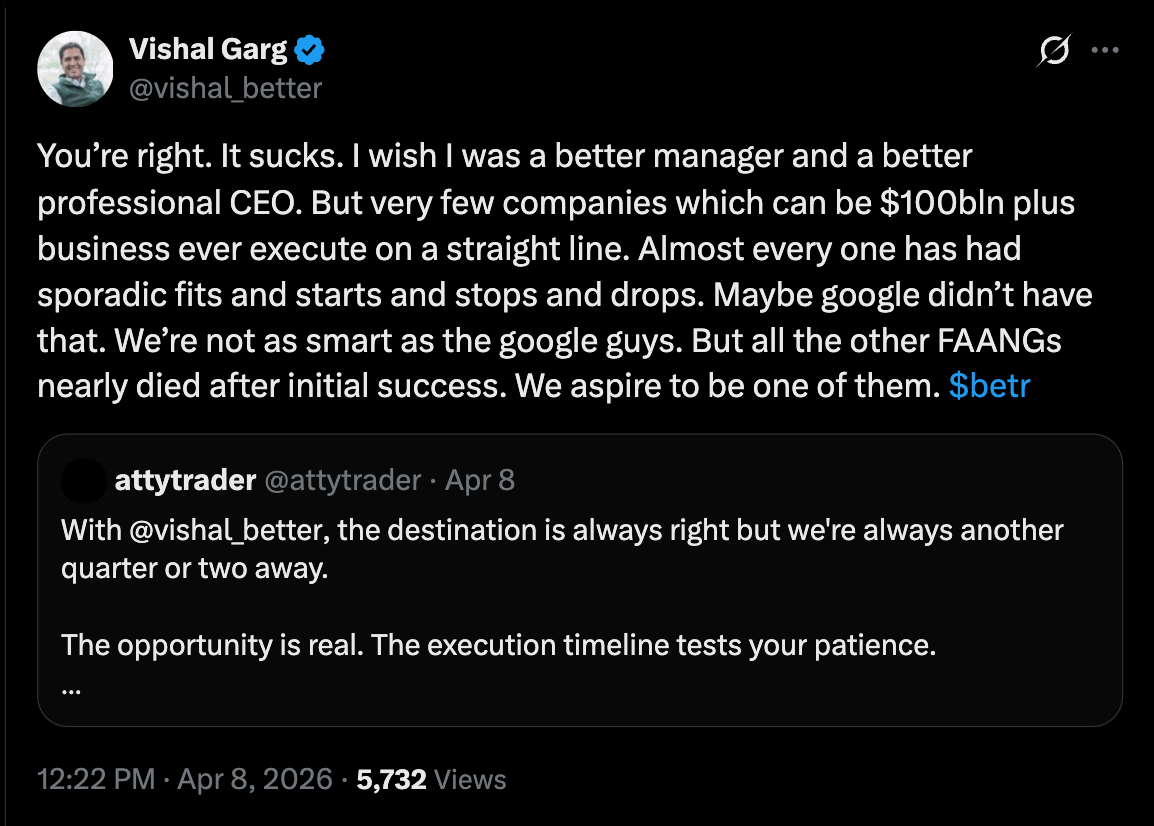Click attytrader's dark avatar in the quote

(x=82, y=481)
